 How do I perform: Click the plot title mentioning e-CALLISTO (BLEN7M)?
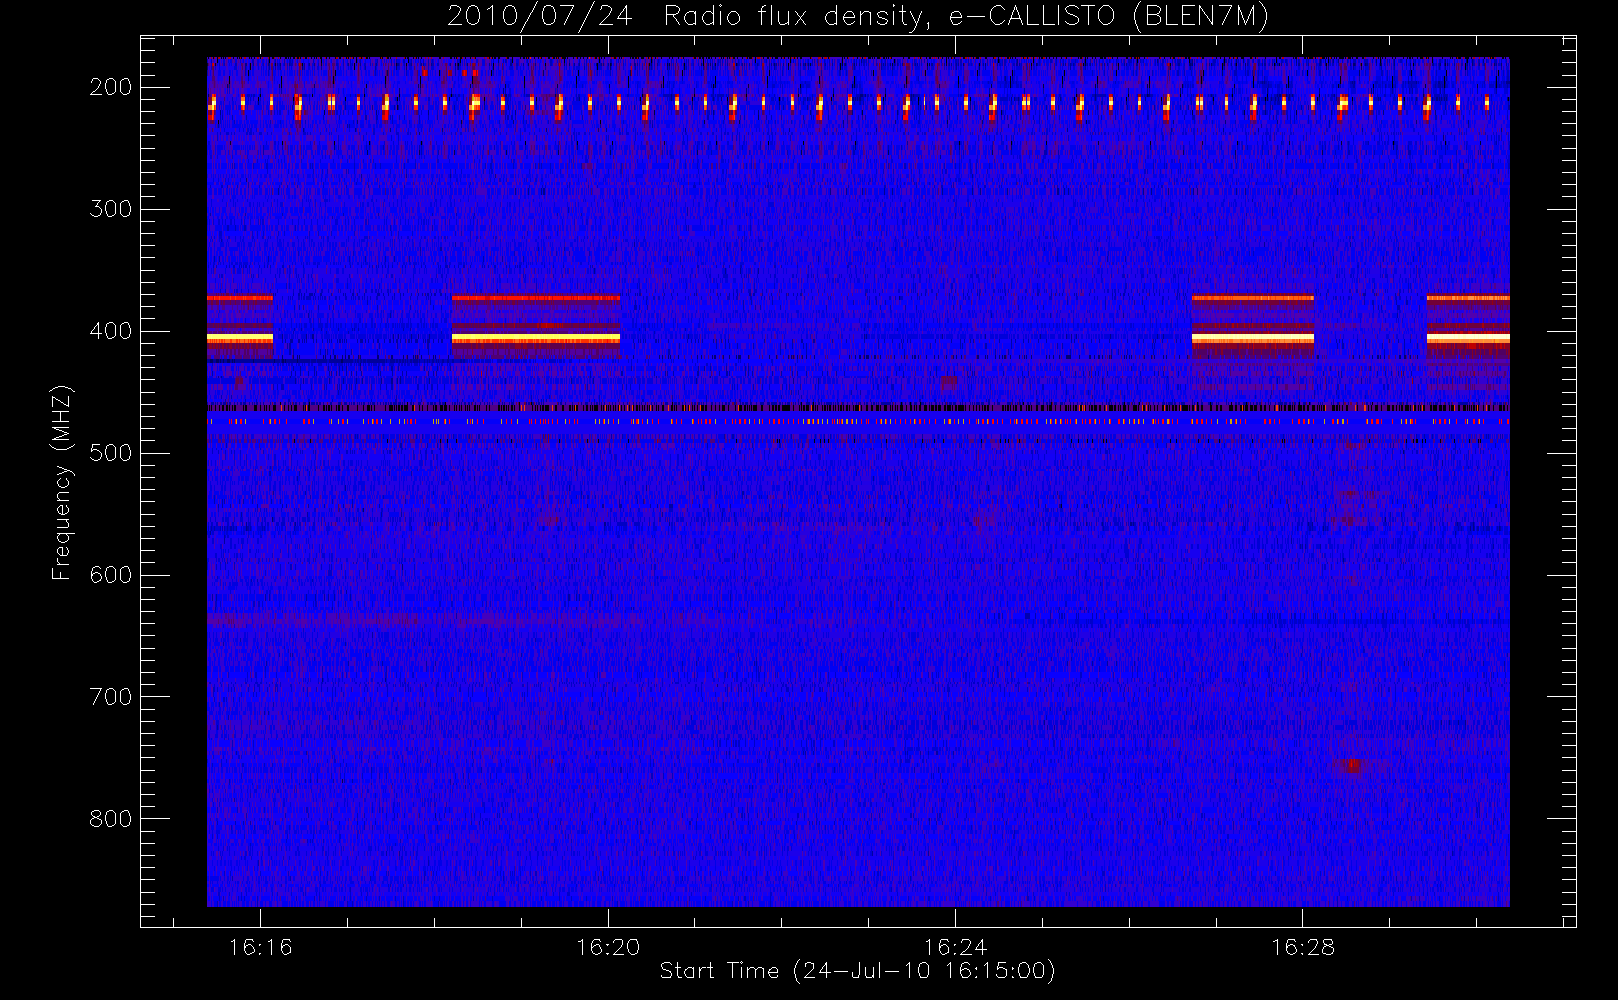858,17
